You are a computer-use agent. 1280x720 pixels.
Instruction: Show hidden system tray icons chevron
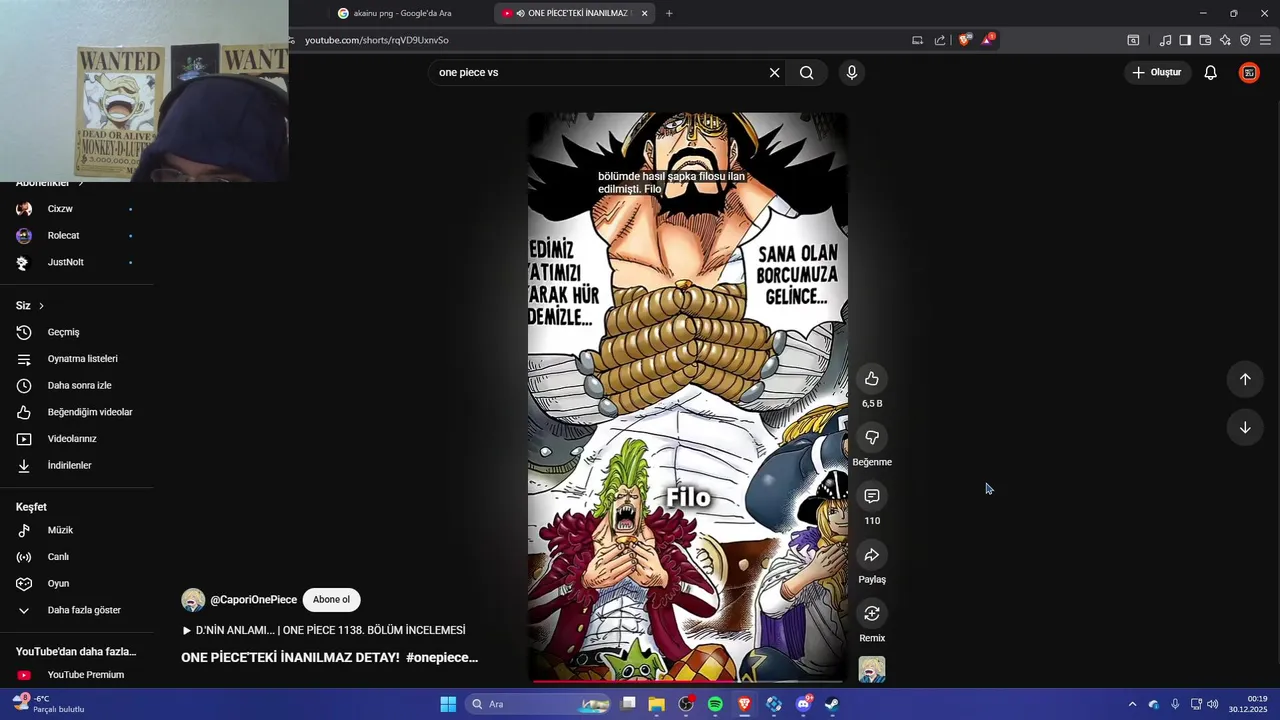pyautogui.click(x=1132, y=704)
